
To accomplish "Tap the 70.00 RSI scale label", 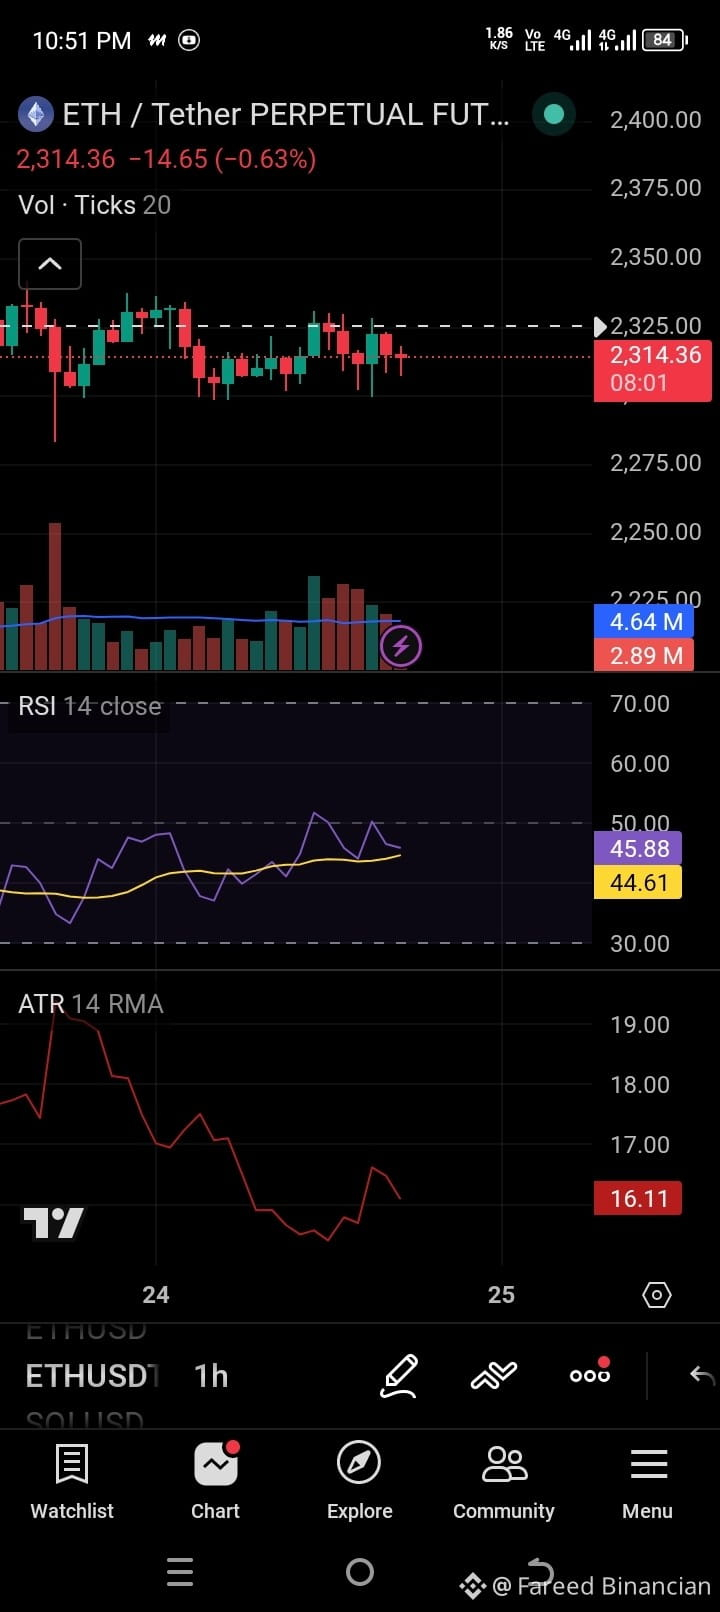I will (x=640, y=704).
